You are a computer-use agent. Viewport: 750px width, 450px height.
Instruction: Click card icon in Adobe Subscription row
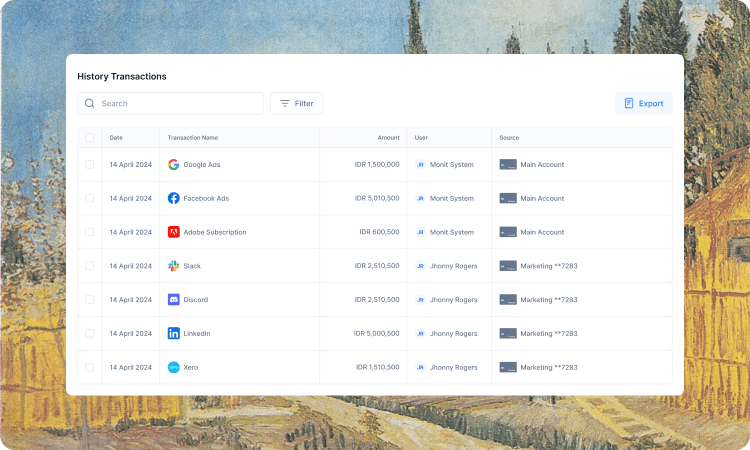[x=508, y=232]
